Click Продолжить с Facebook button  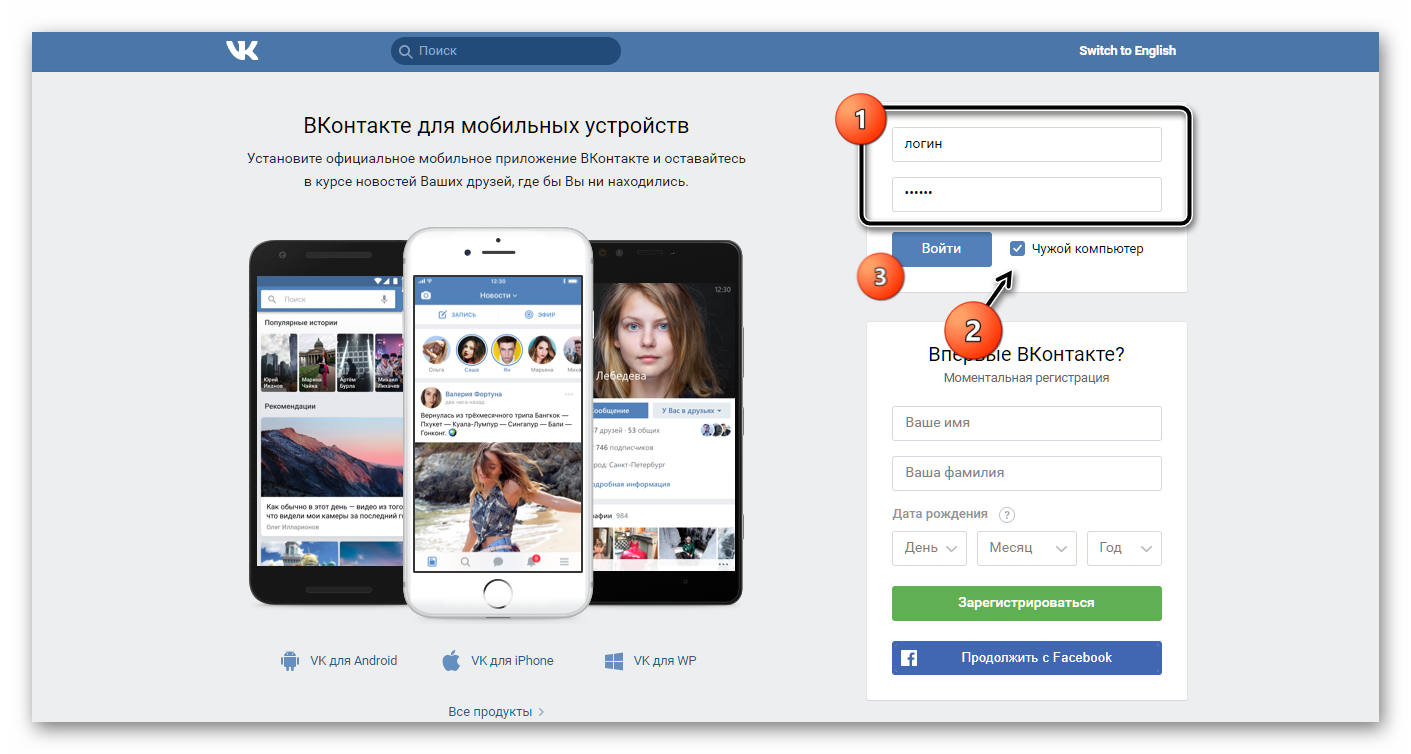(1026, 658)
